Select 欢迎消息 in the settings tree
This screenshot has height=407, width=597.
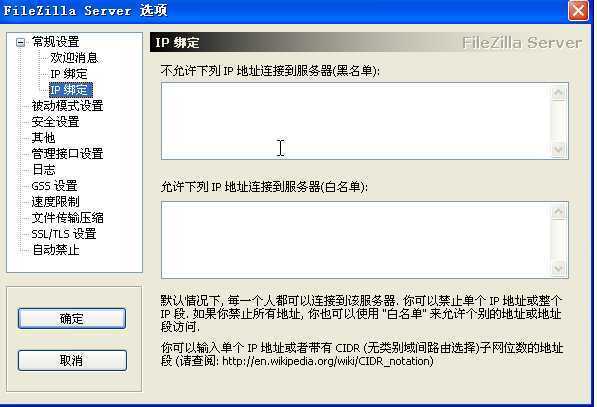coord(74,58)
